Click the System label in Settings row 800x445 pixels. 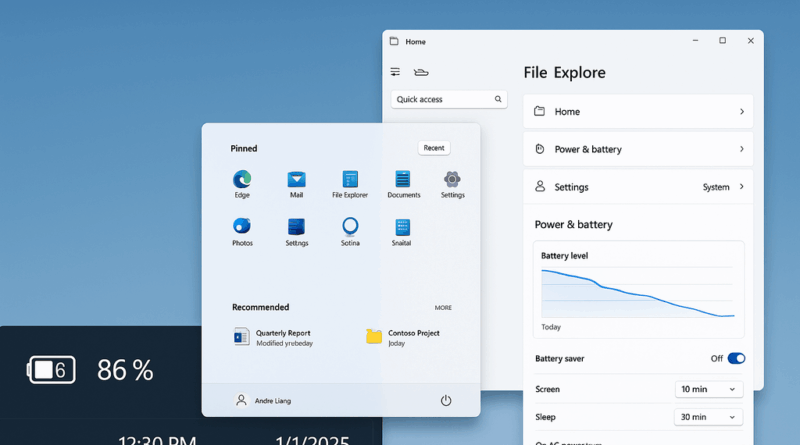pos(716,187)
